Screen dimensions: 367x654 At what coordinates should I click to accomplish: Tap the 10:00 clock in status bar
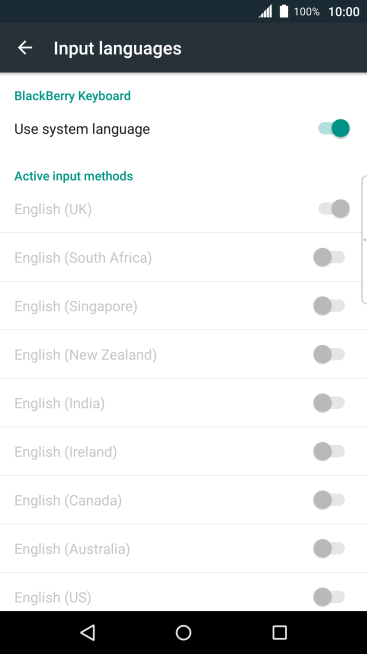click(x=344, y=12)
